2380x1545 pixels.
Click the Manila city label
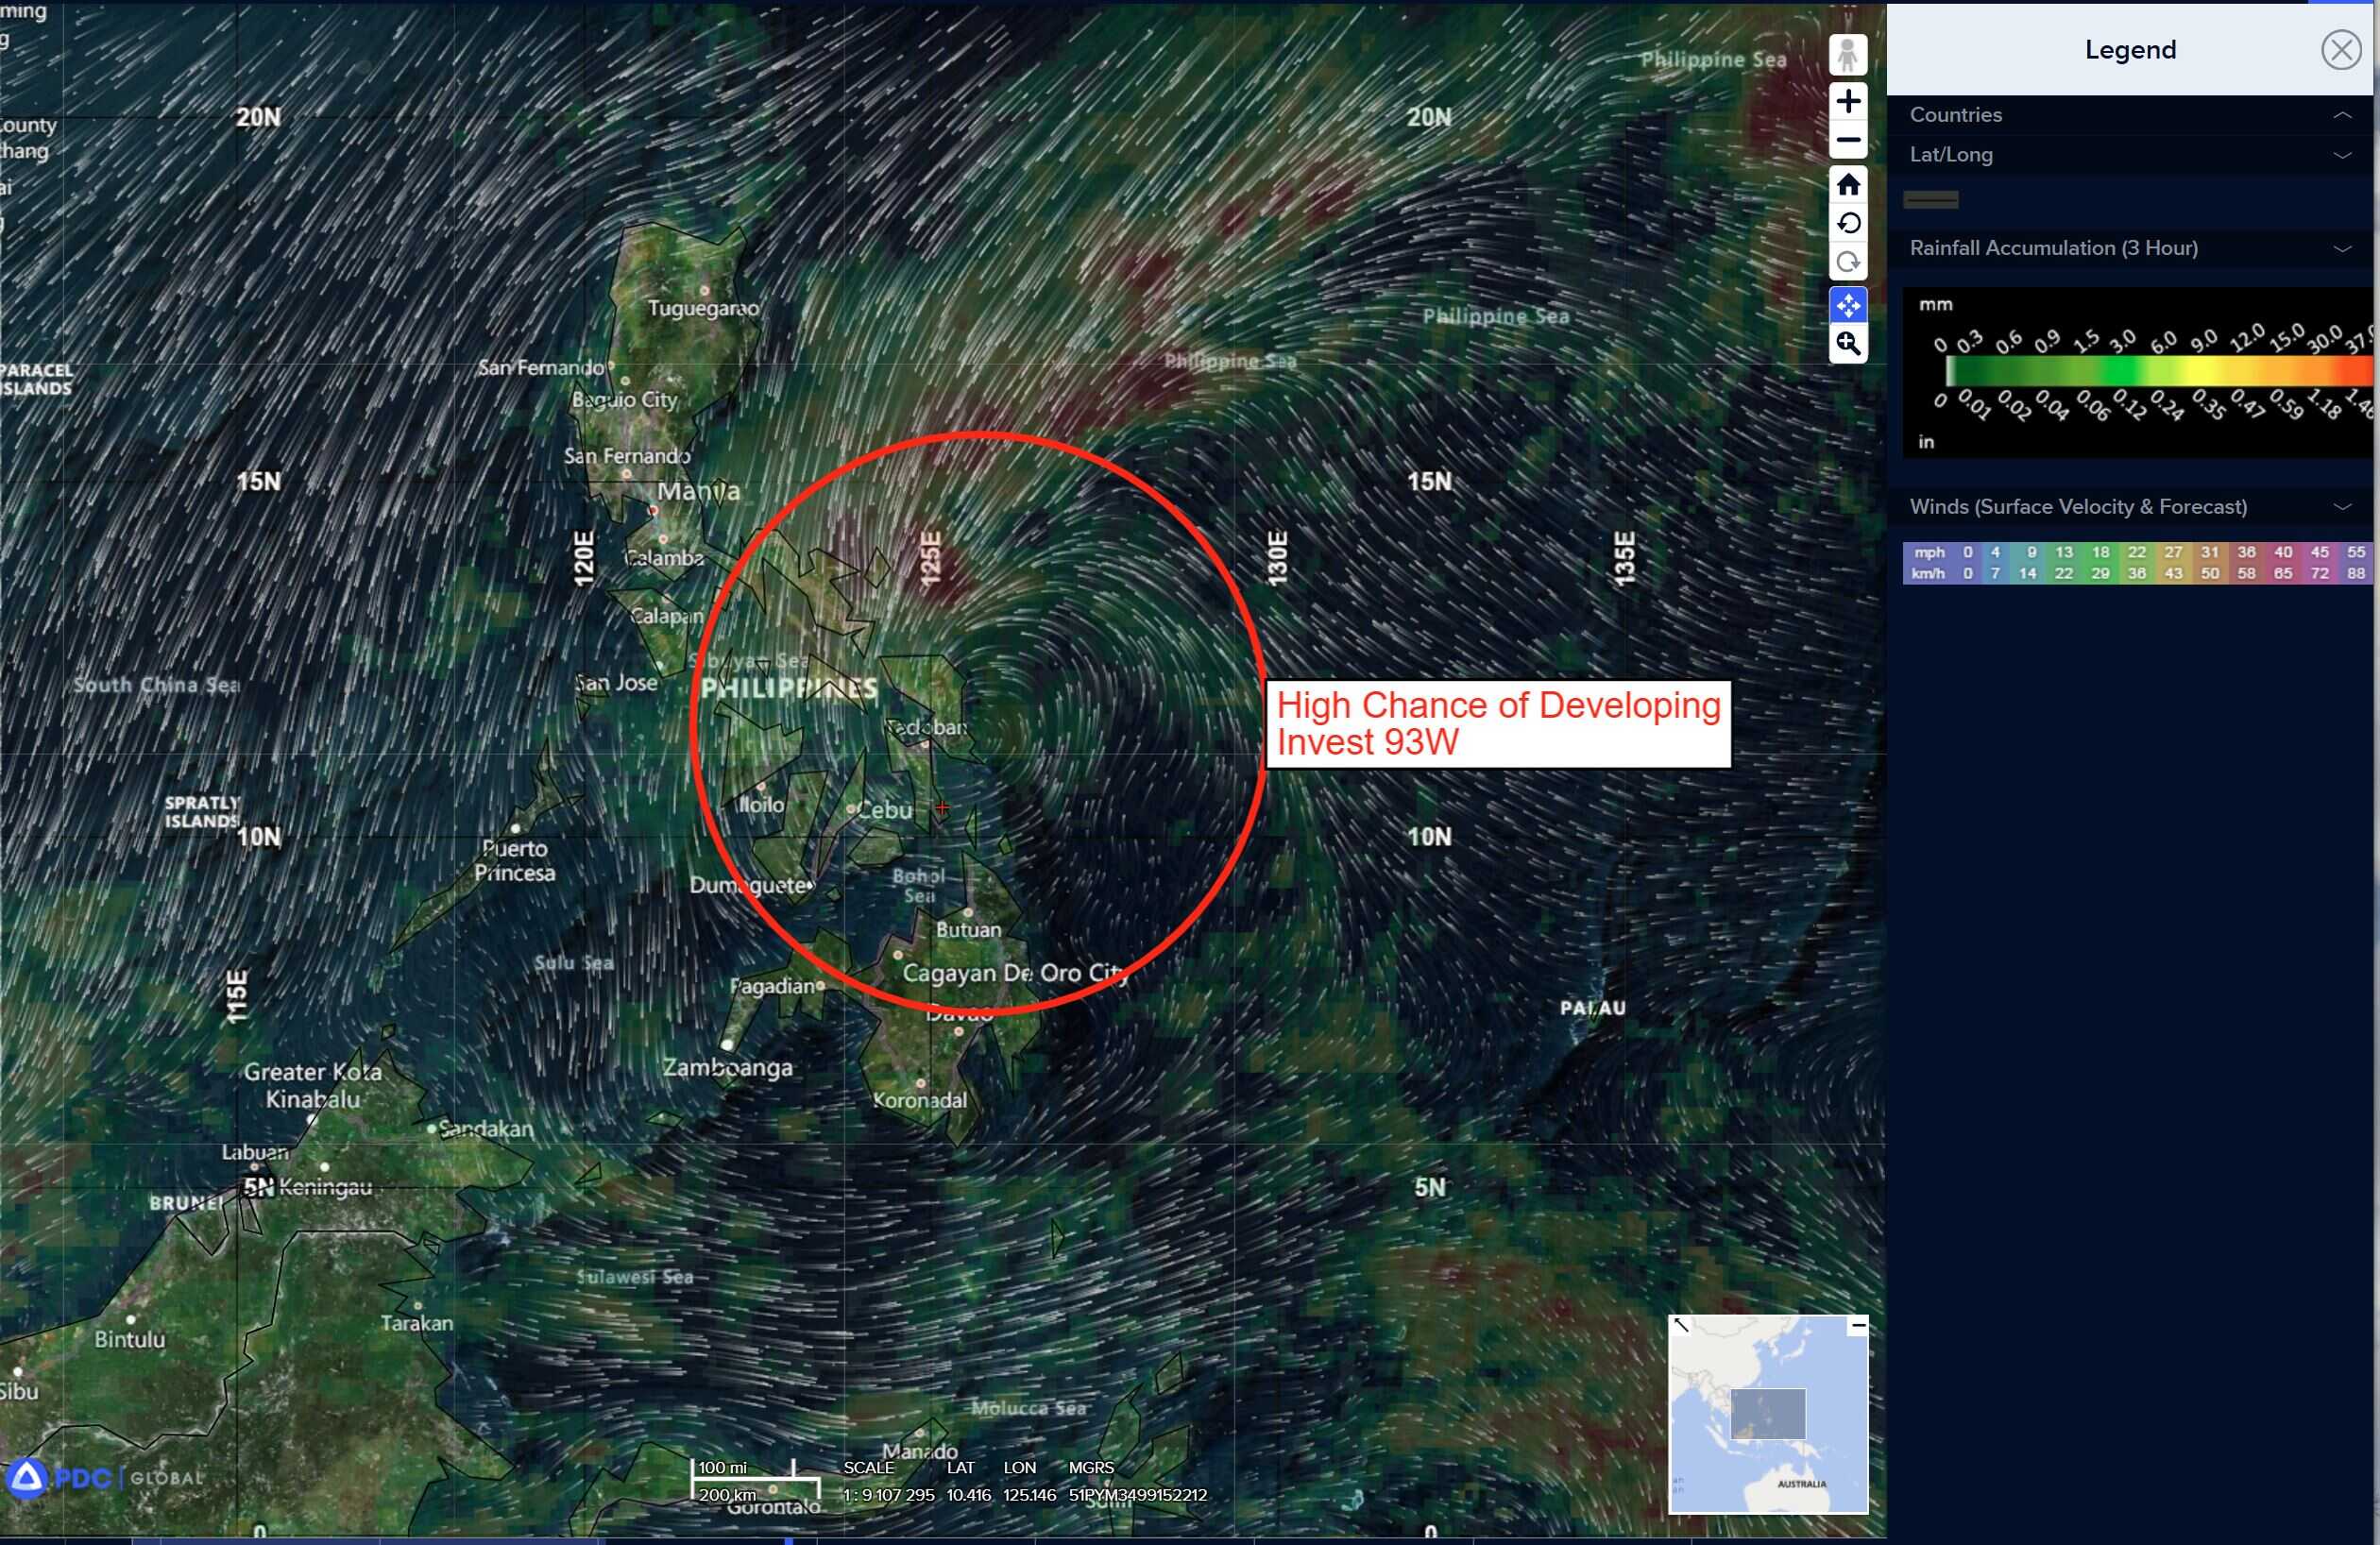click(698, 491)
